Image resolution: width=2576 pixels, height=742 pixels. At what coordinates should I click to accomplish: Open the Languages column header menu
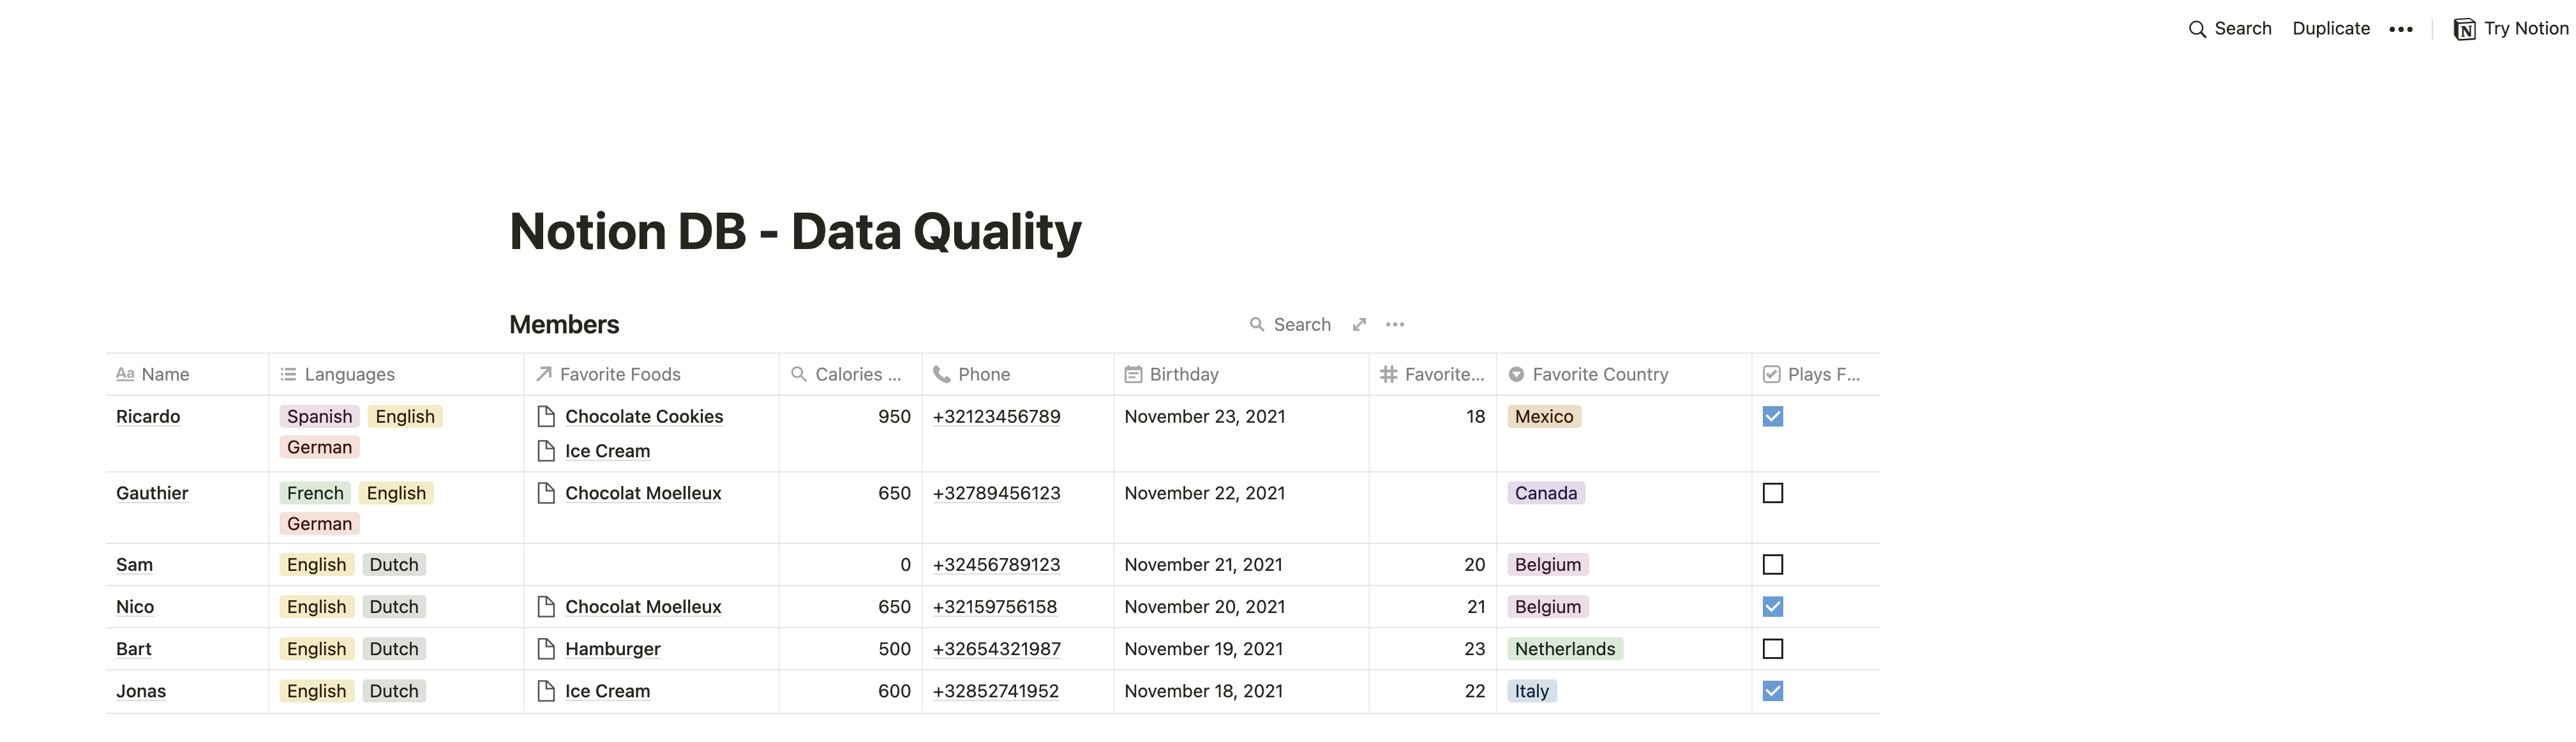click(x=349, y=374)
